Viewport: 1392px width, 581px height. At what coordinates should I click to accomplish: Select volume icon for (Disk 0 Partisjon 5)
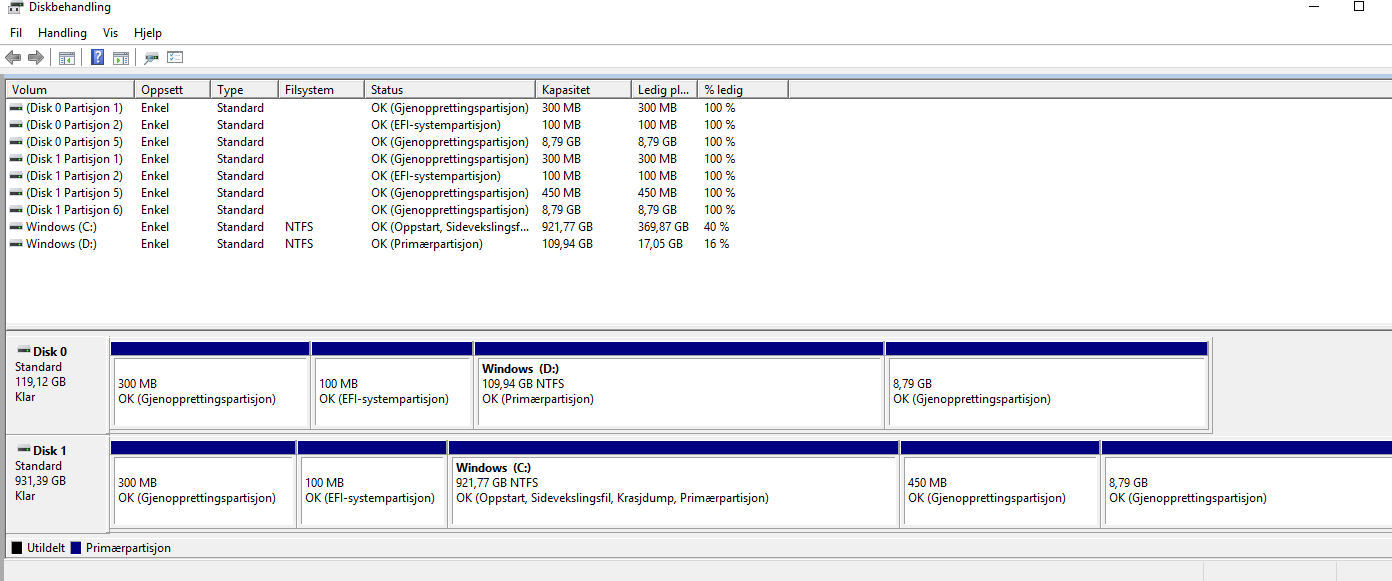[16, 142]
